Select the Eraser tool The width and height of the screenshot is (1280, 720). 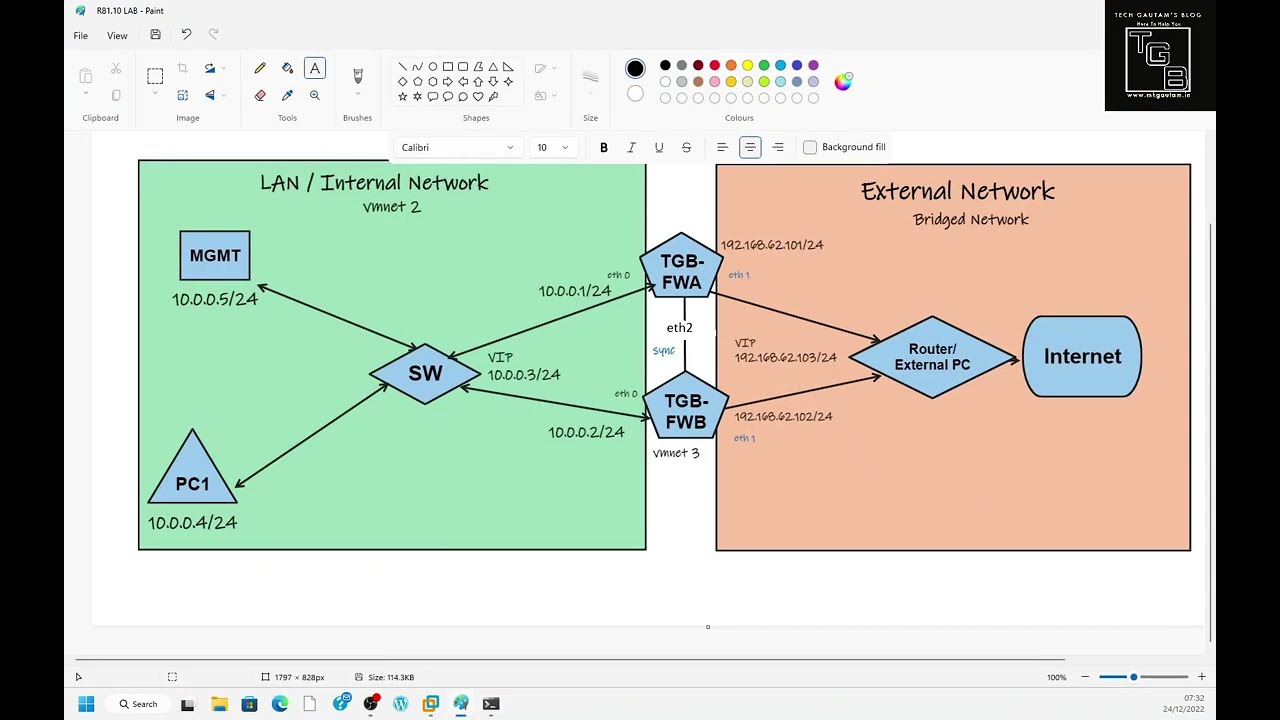point(260,95)
